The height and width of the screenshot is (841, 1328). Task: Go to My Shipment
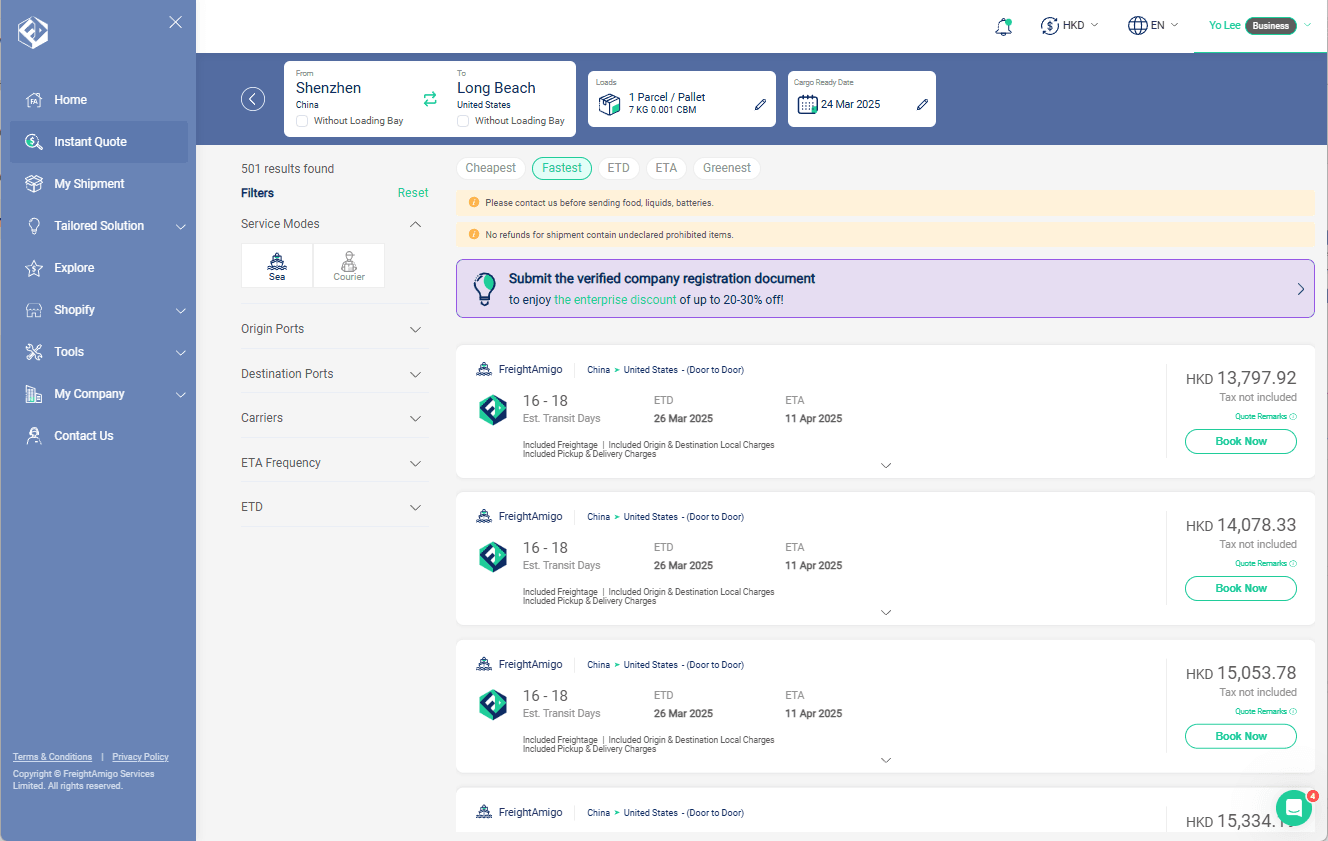[x=99, y=184]
